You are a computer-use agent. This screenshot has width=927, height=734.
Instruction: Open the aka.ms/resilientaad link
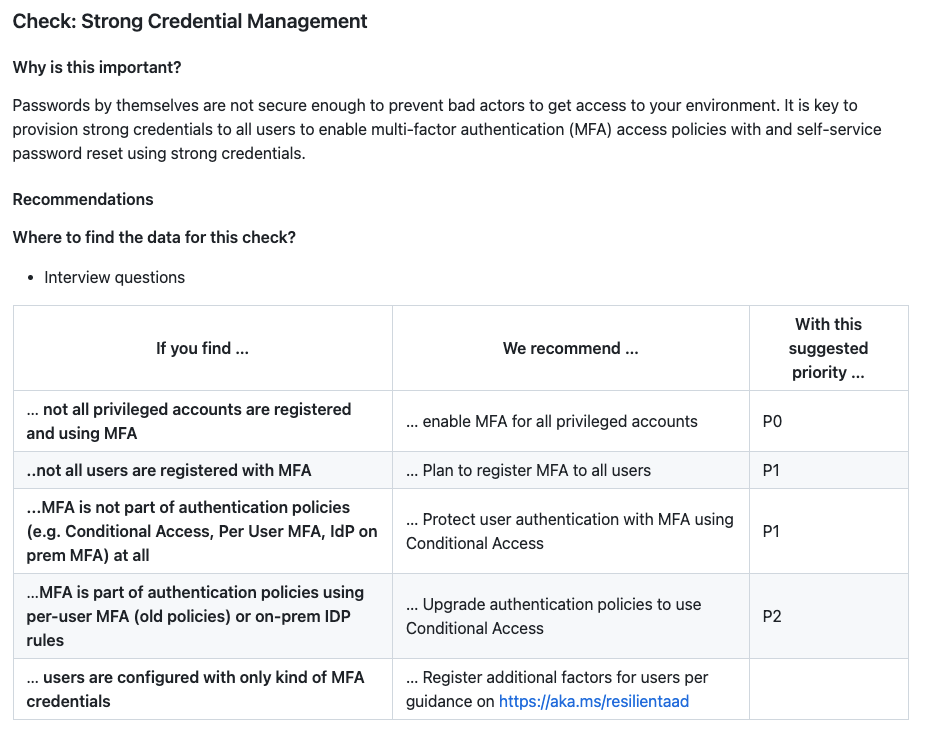[x=593, y=701]
